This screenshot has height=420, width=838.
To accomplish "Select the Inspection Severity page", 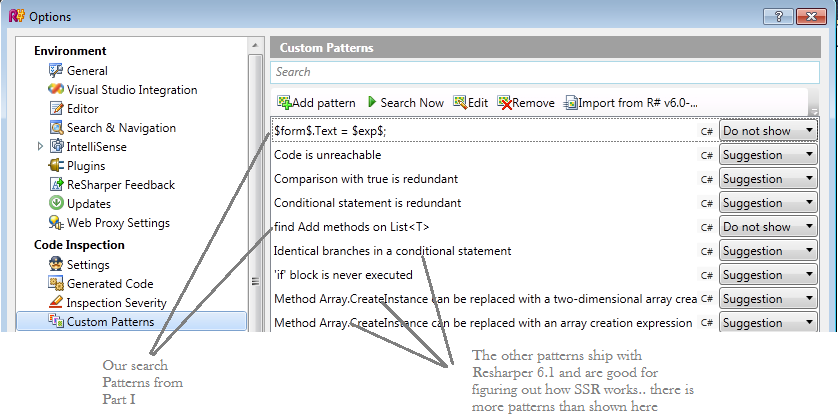I will 117,303.
